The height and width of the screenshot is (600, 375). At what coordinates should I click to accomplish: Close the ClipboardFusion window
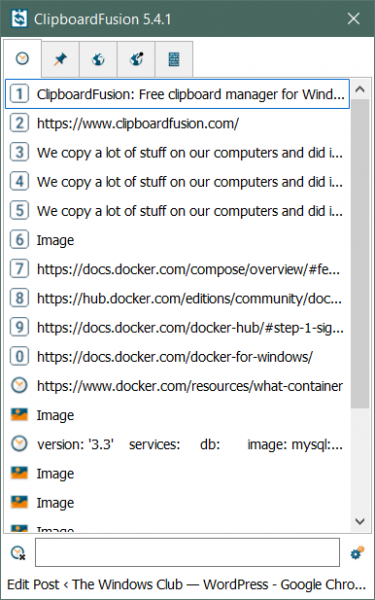pyautogui.click(x=354, y=18)
